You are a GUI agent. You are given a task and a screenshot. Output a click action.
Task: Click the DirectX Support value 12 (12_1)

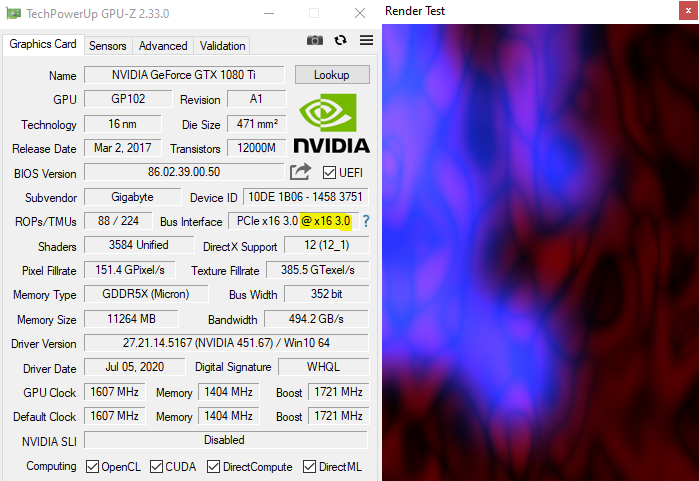327,245
